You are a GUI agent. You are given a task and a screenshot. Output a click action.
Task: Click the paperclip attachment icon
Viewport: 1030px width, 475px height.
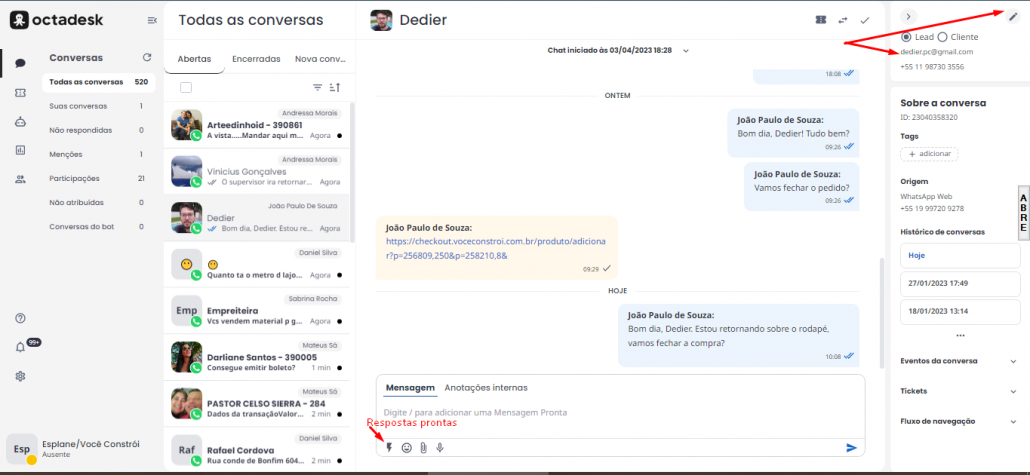(x=423, y=448)
